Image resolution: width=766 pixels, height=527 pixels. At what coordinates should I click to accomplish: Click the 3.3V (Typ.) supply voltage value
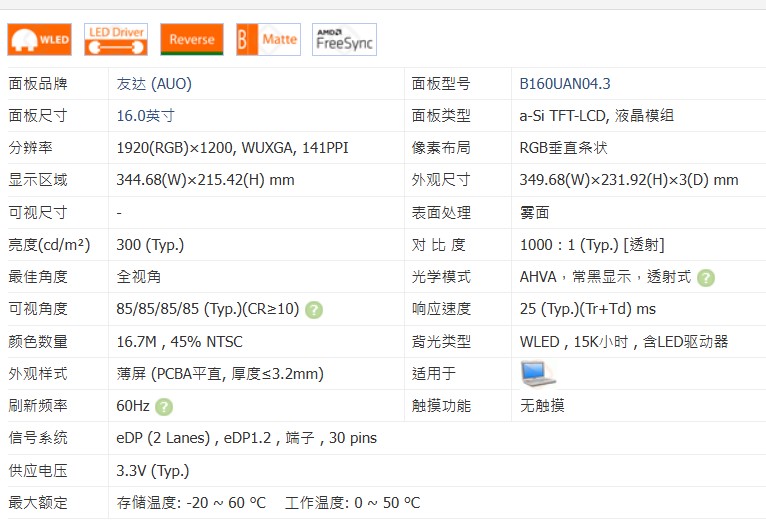point(153,470)
